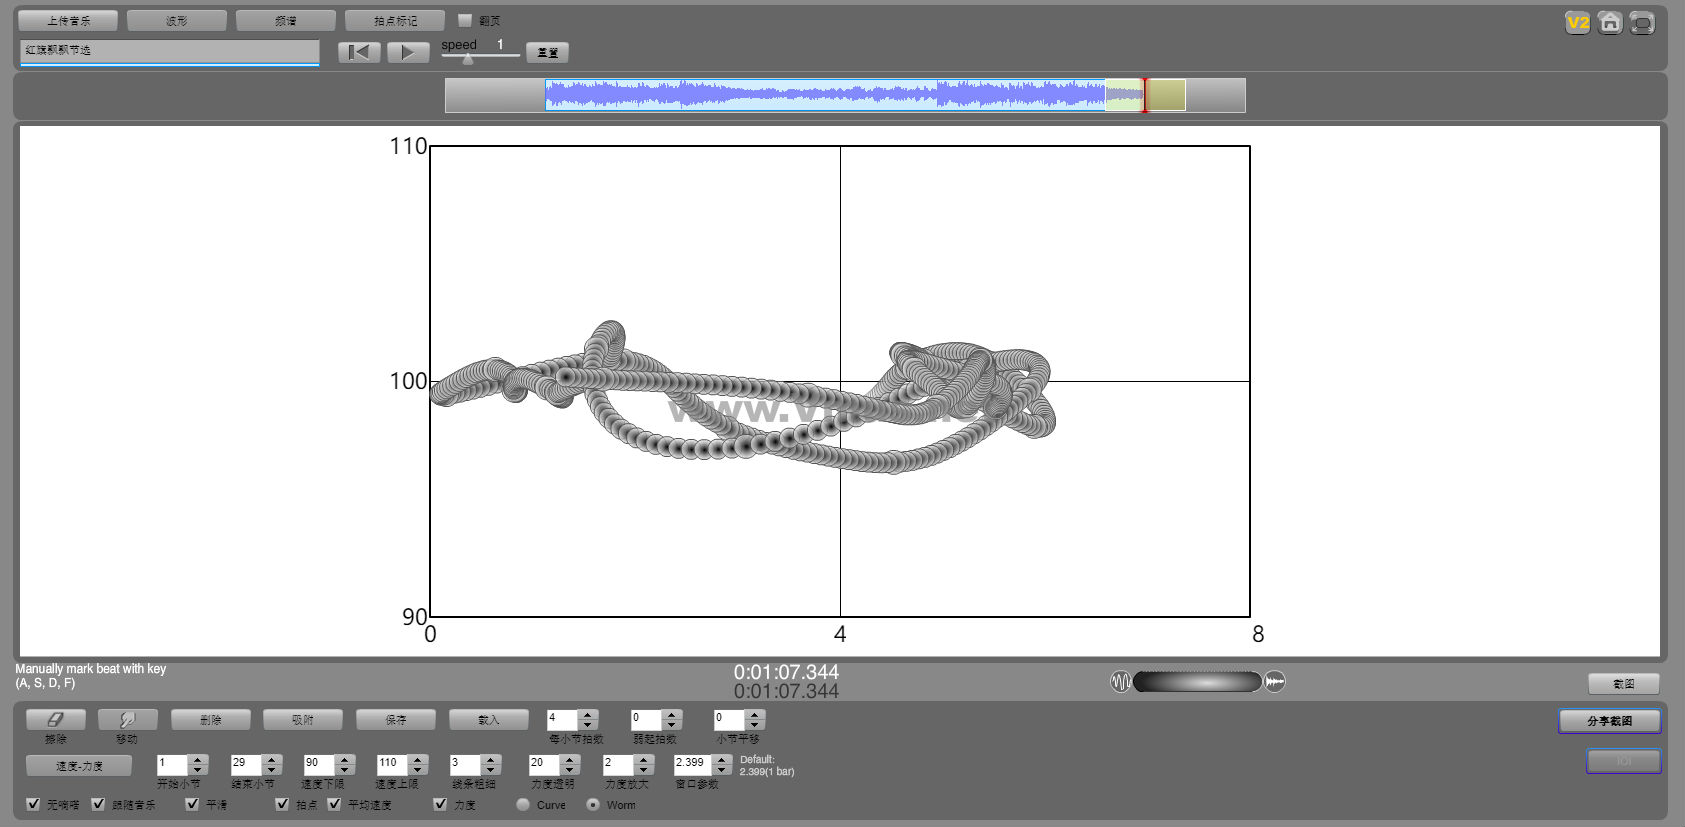Click the compressed waveform icon left of zoom bar
The width and height of the screenshot is (1685, 827).
1120,682
